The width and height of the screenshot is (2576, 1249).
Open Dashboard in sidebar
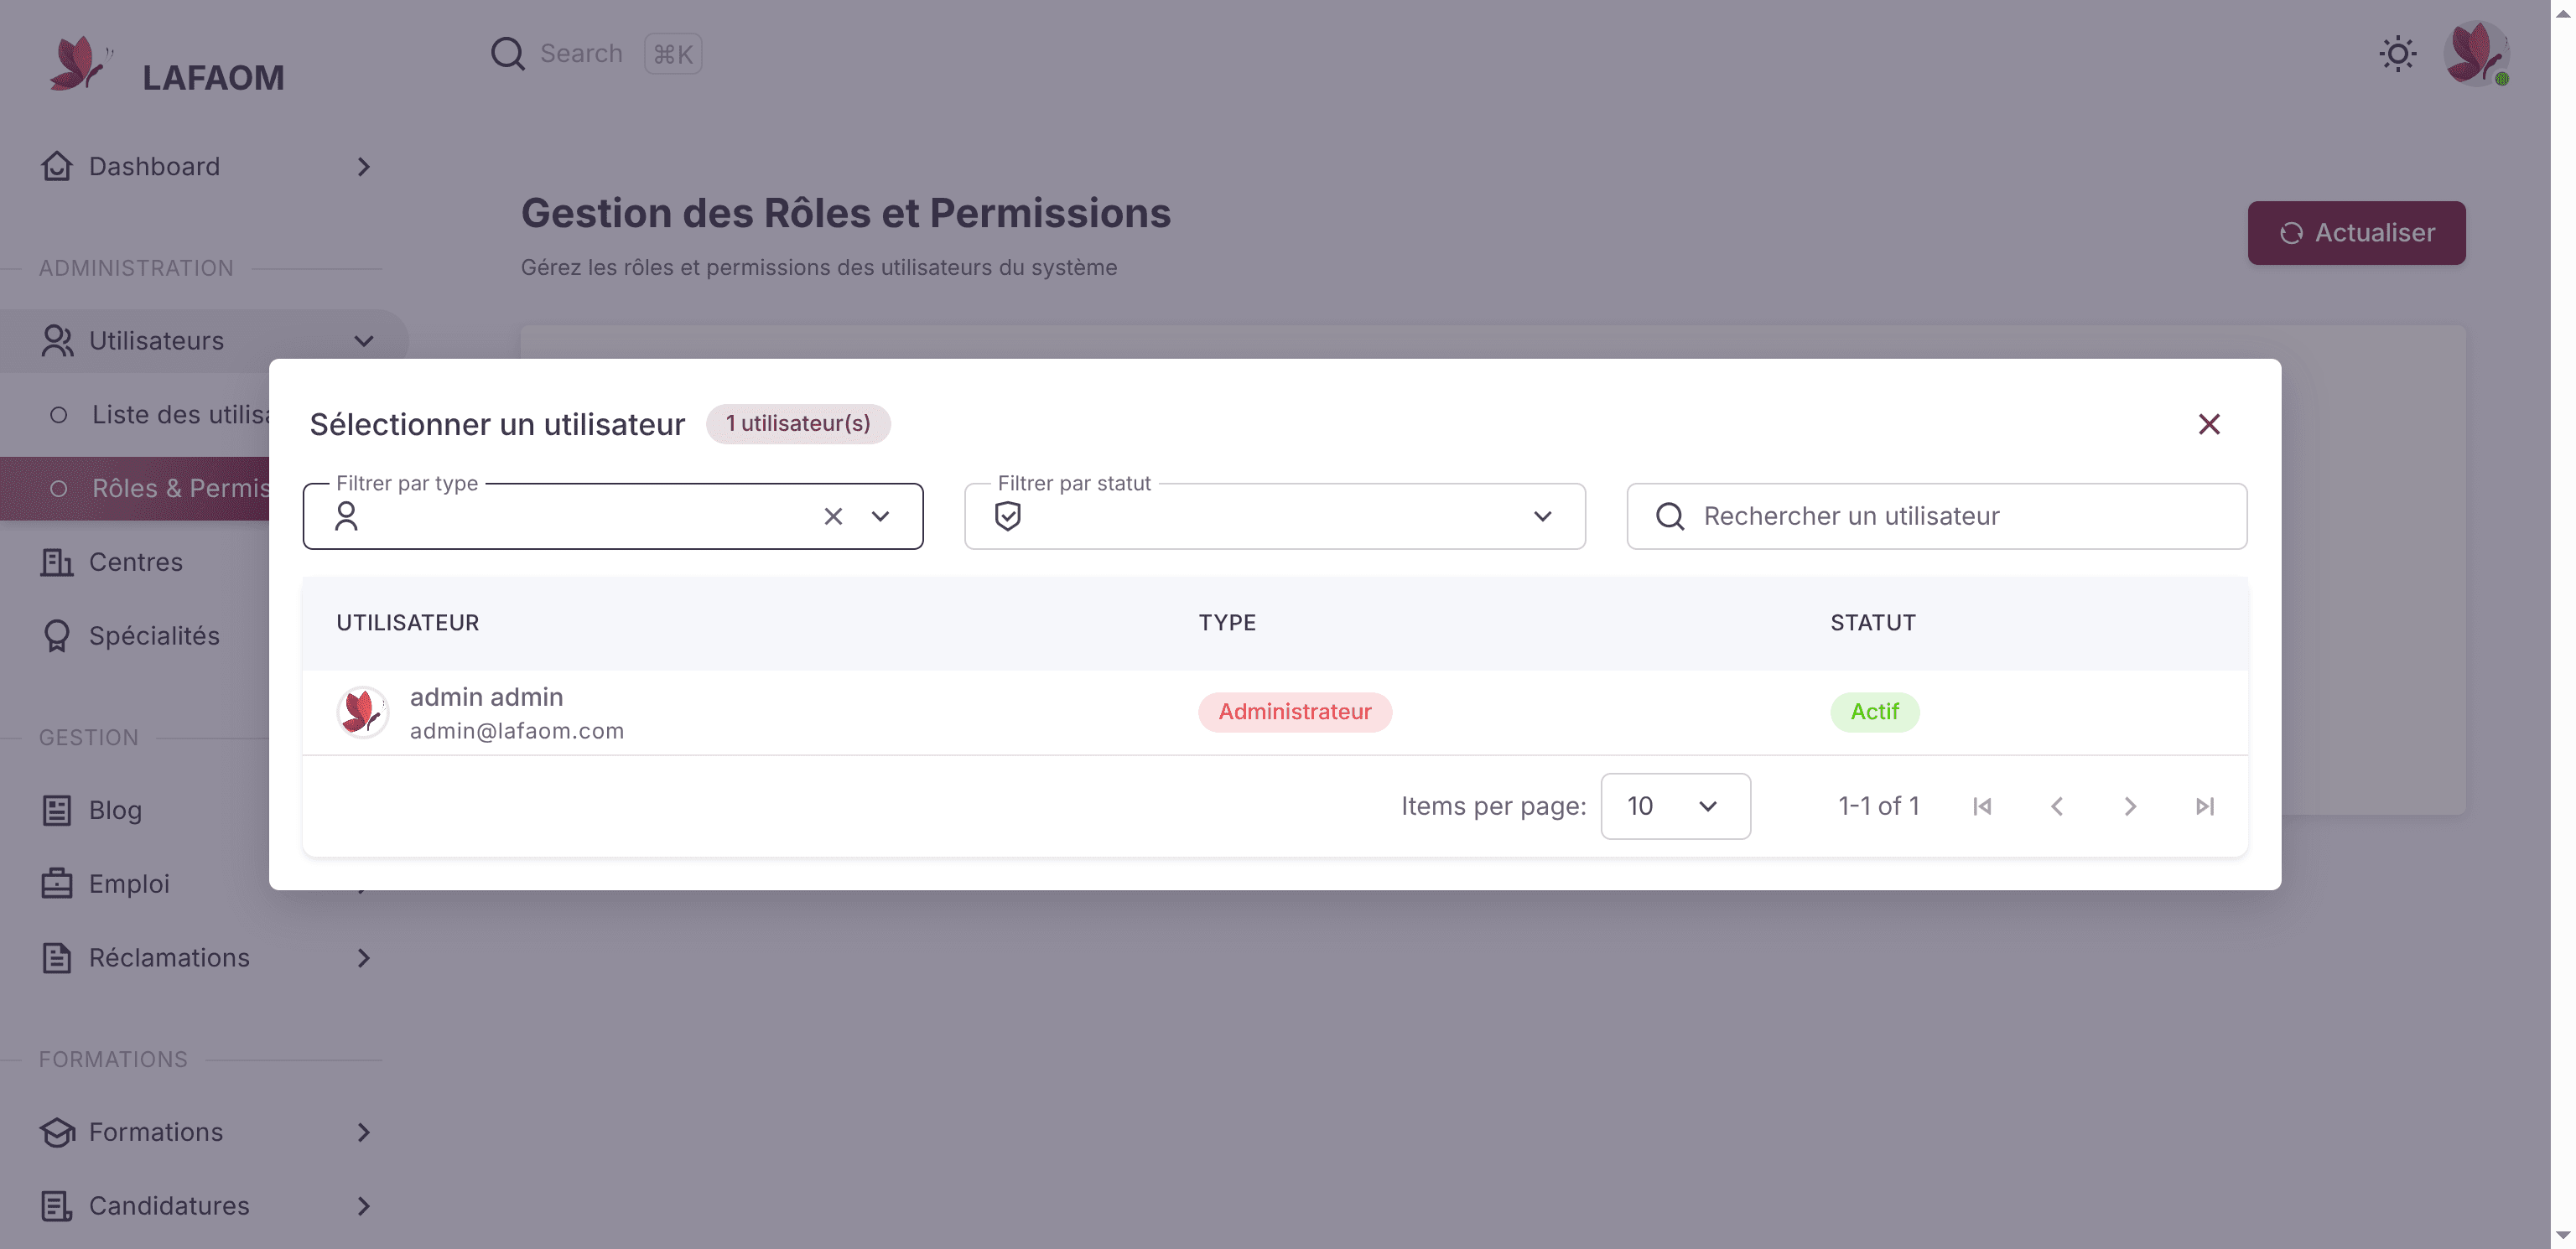pos(205,167)
